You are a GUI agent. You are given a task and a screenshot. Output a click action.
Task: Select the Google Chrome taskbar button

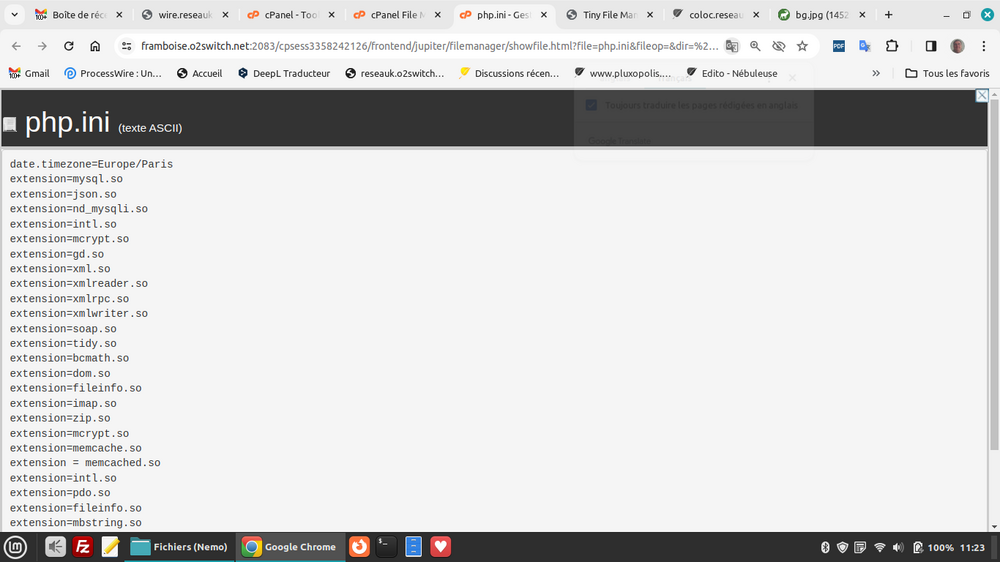[290, 547]
